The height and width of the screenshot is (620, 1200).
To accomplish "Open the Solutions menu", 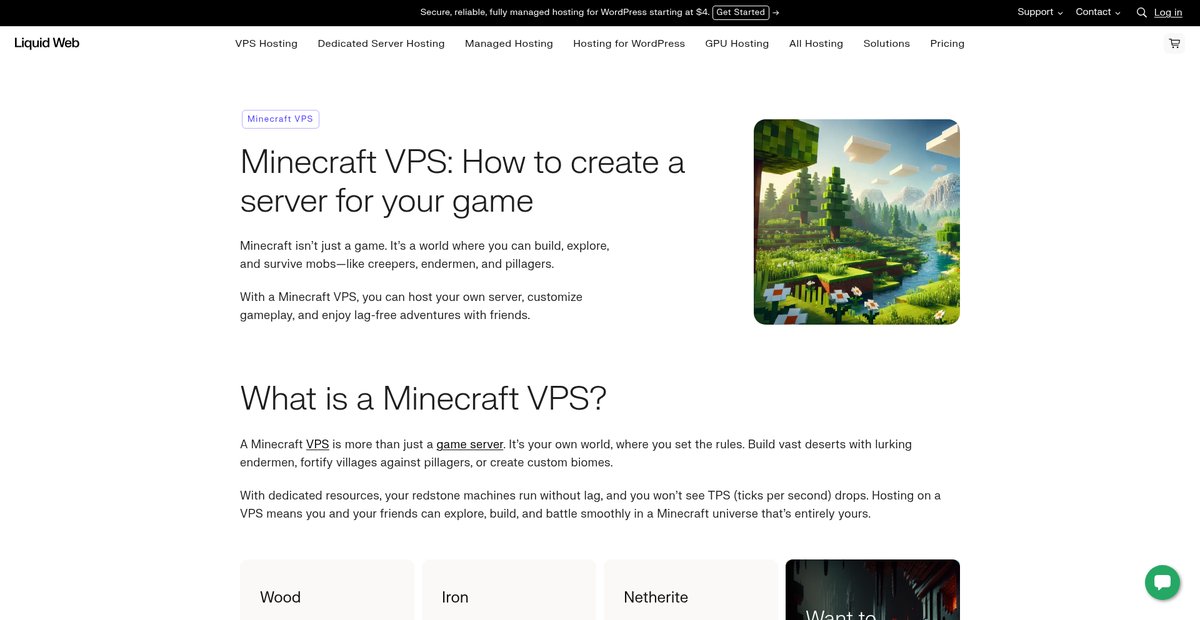I will (887, 44).
